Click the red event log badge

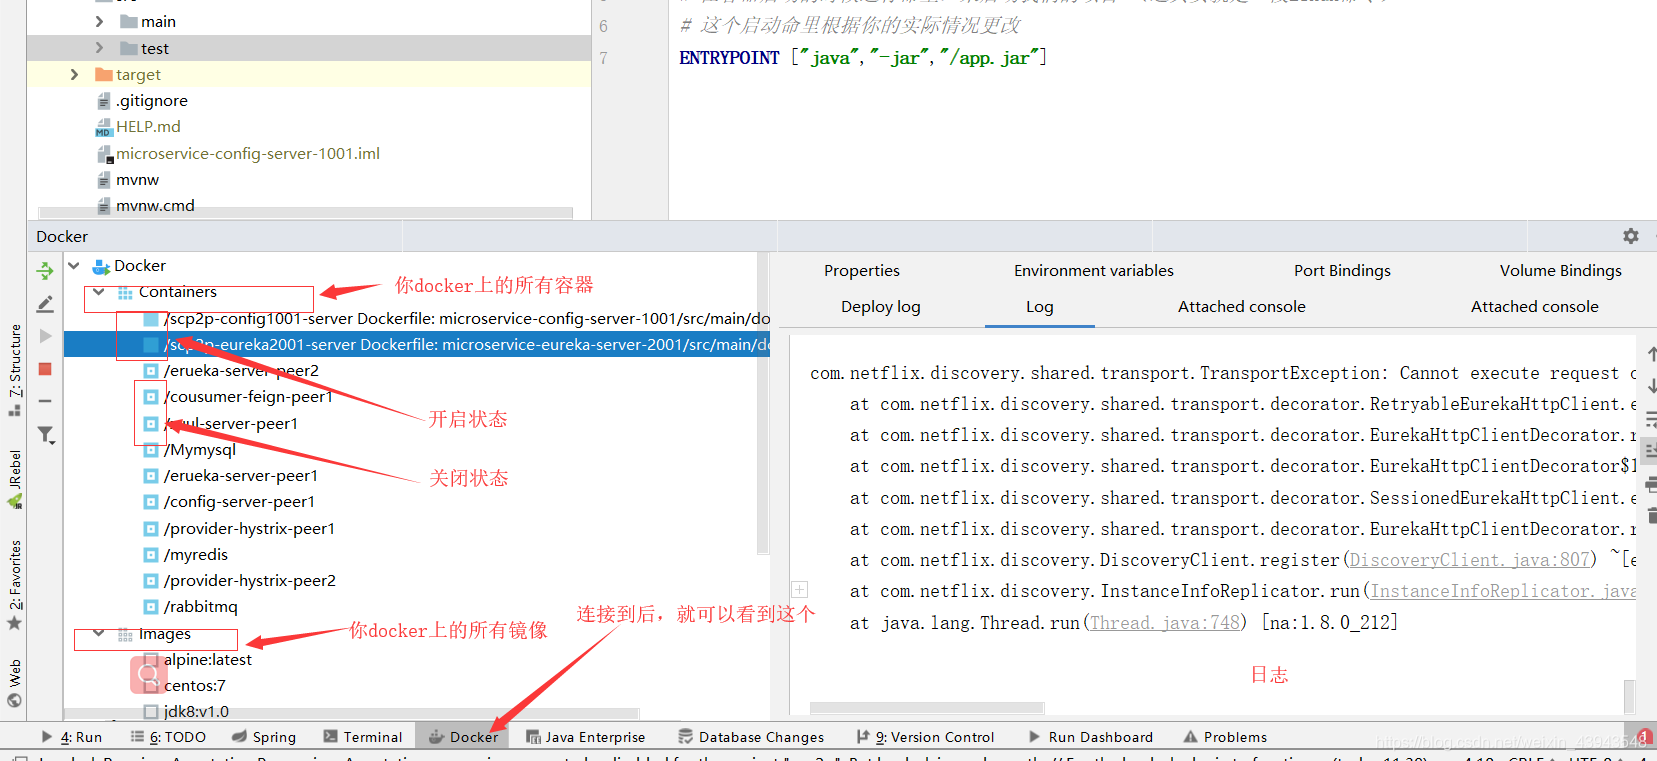(x=1645, y=737)
